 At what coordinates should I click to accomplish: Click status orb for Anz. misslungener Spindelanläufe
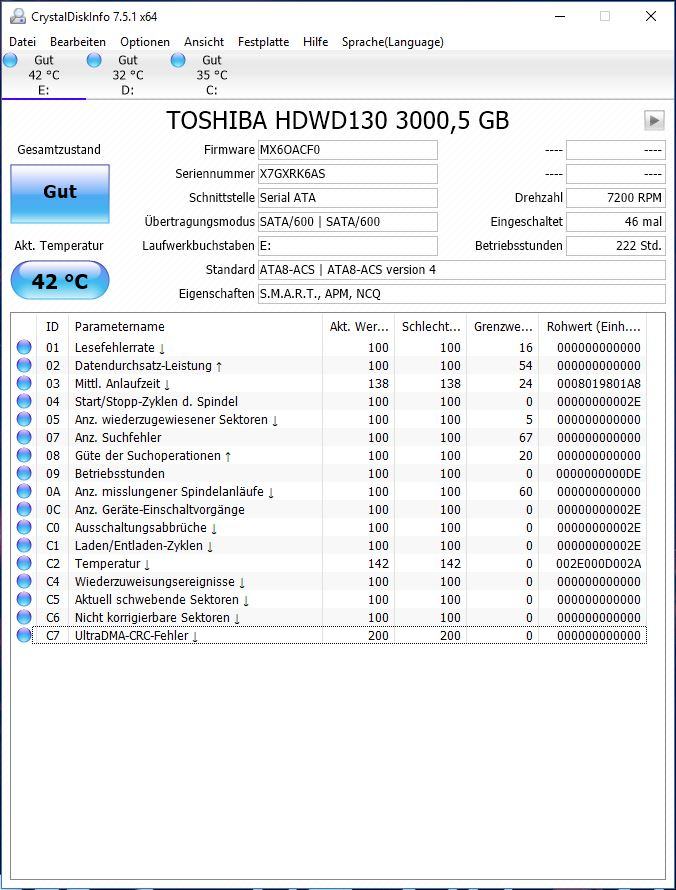[24, 492]
